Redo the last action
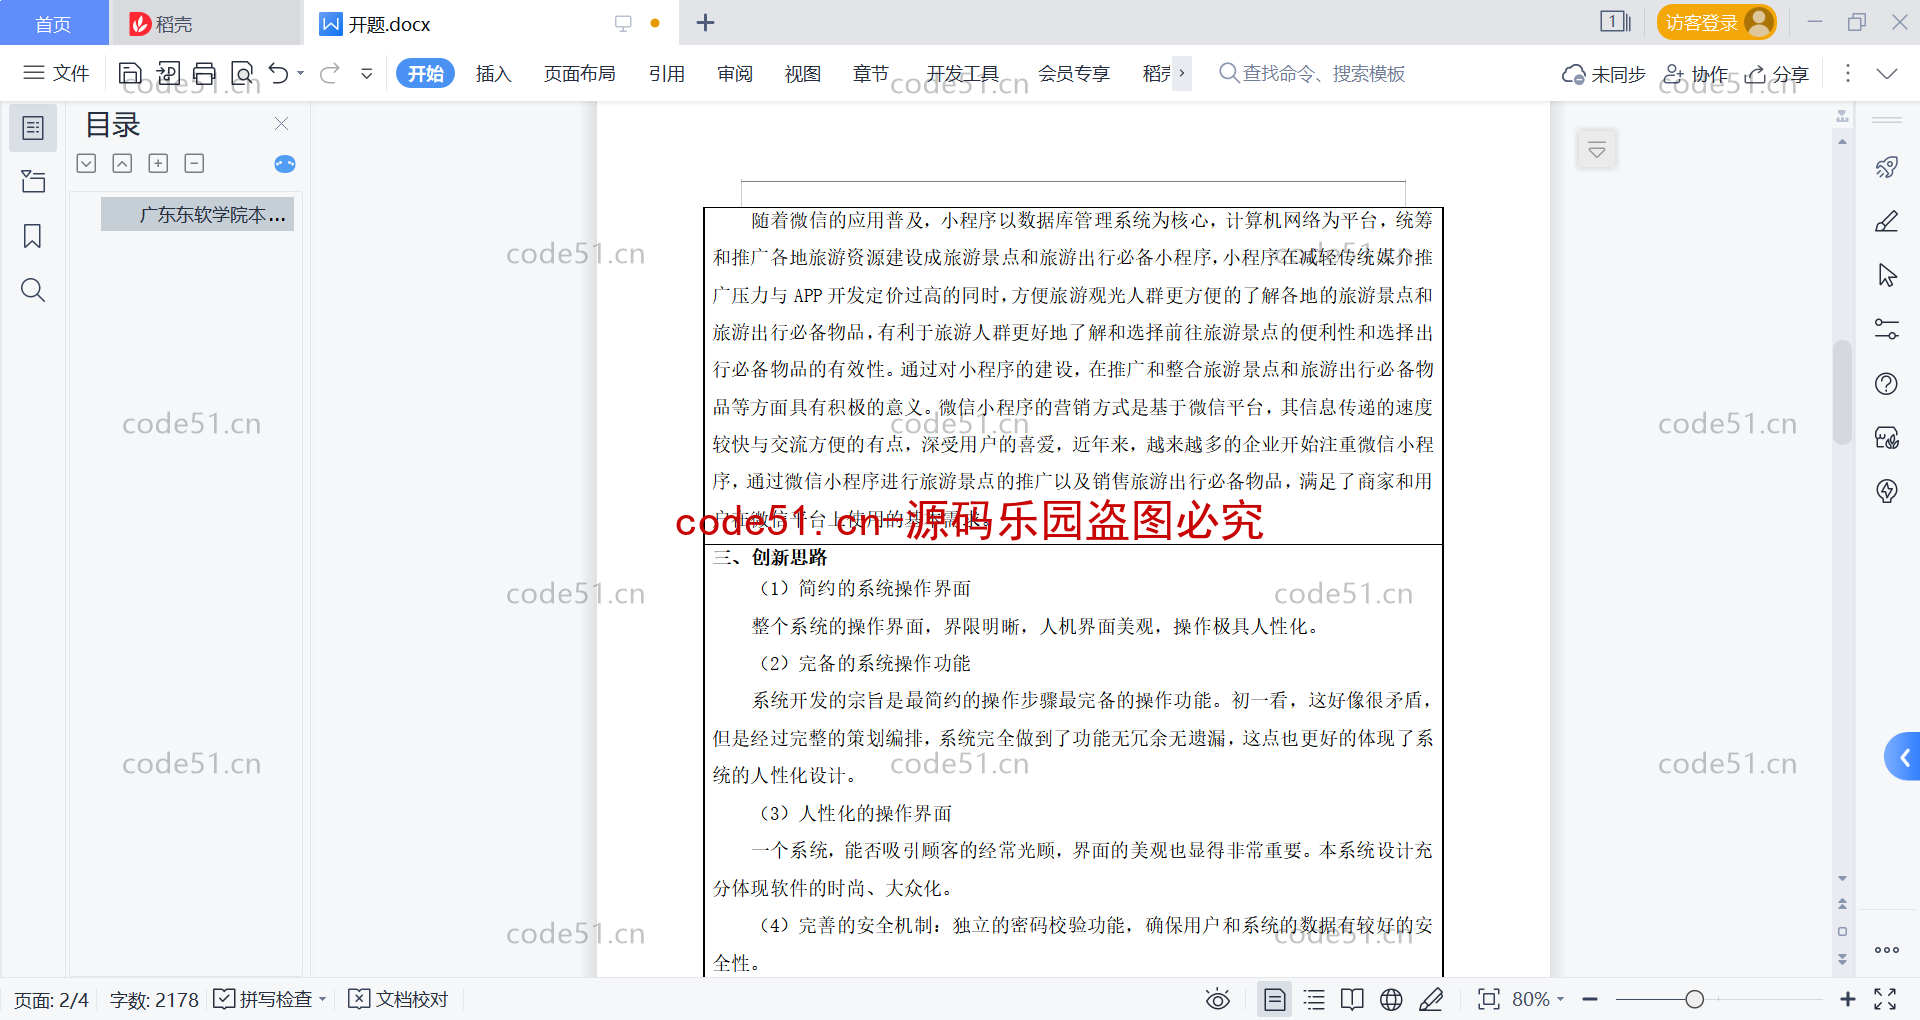The width and height of the screenshot is (1920, 1020). click(x=330, y=73)
